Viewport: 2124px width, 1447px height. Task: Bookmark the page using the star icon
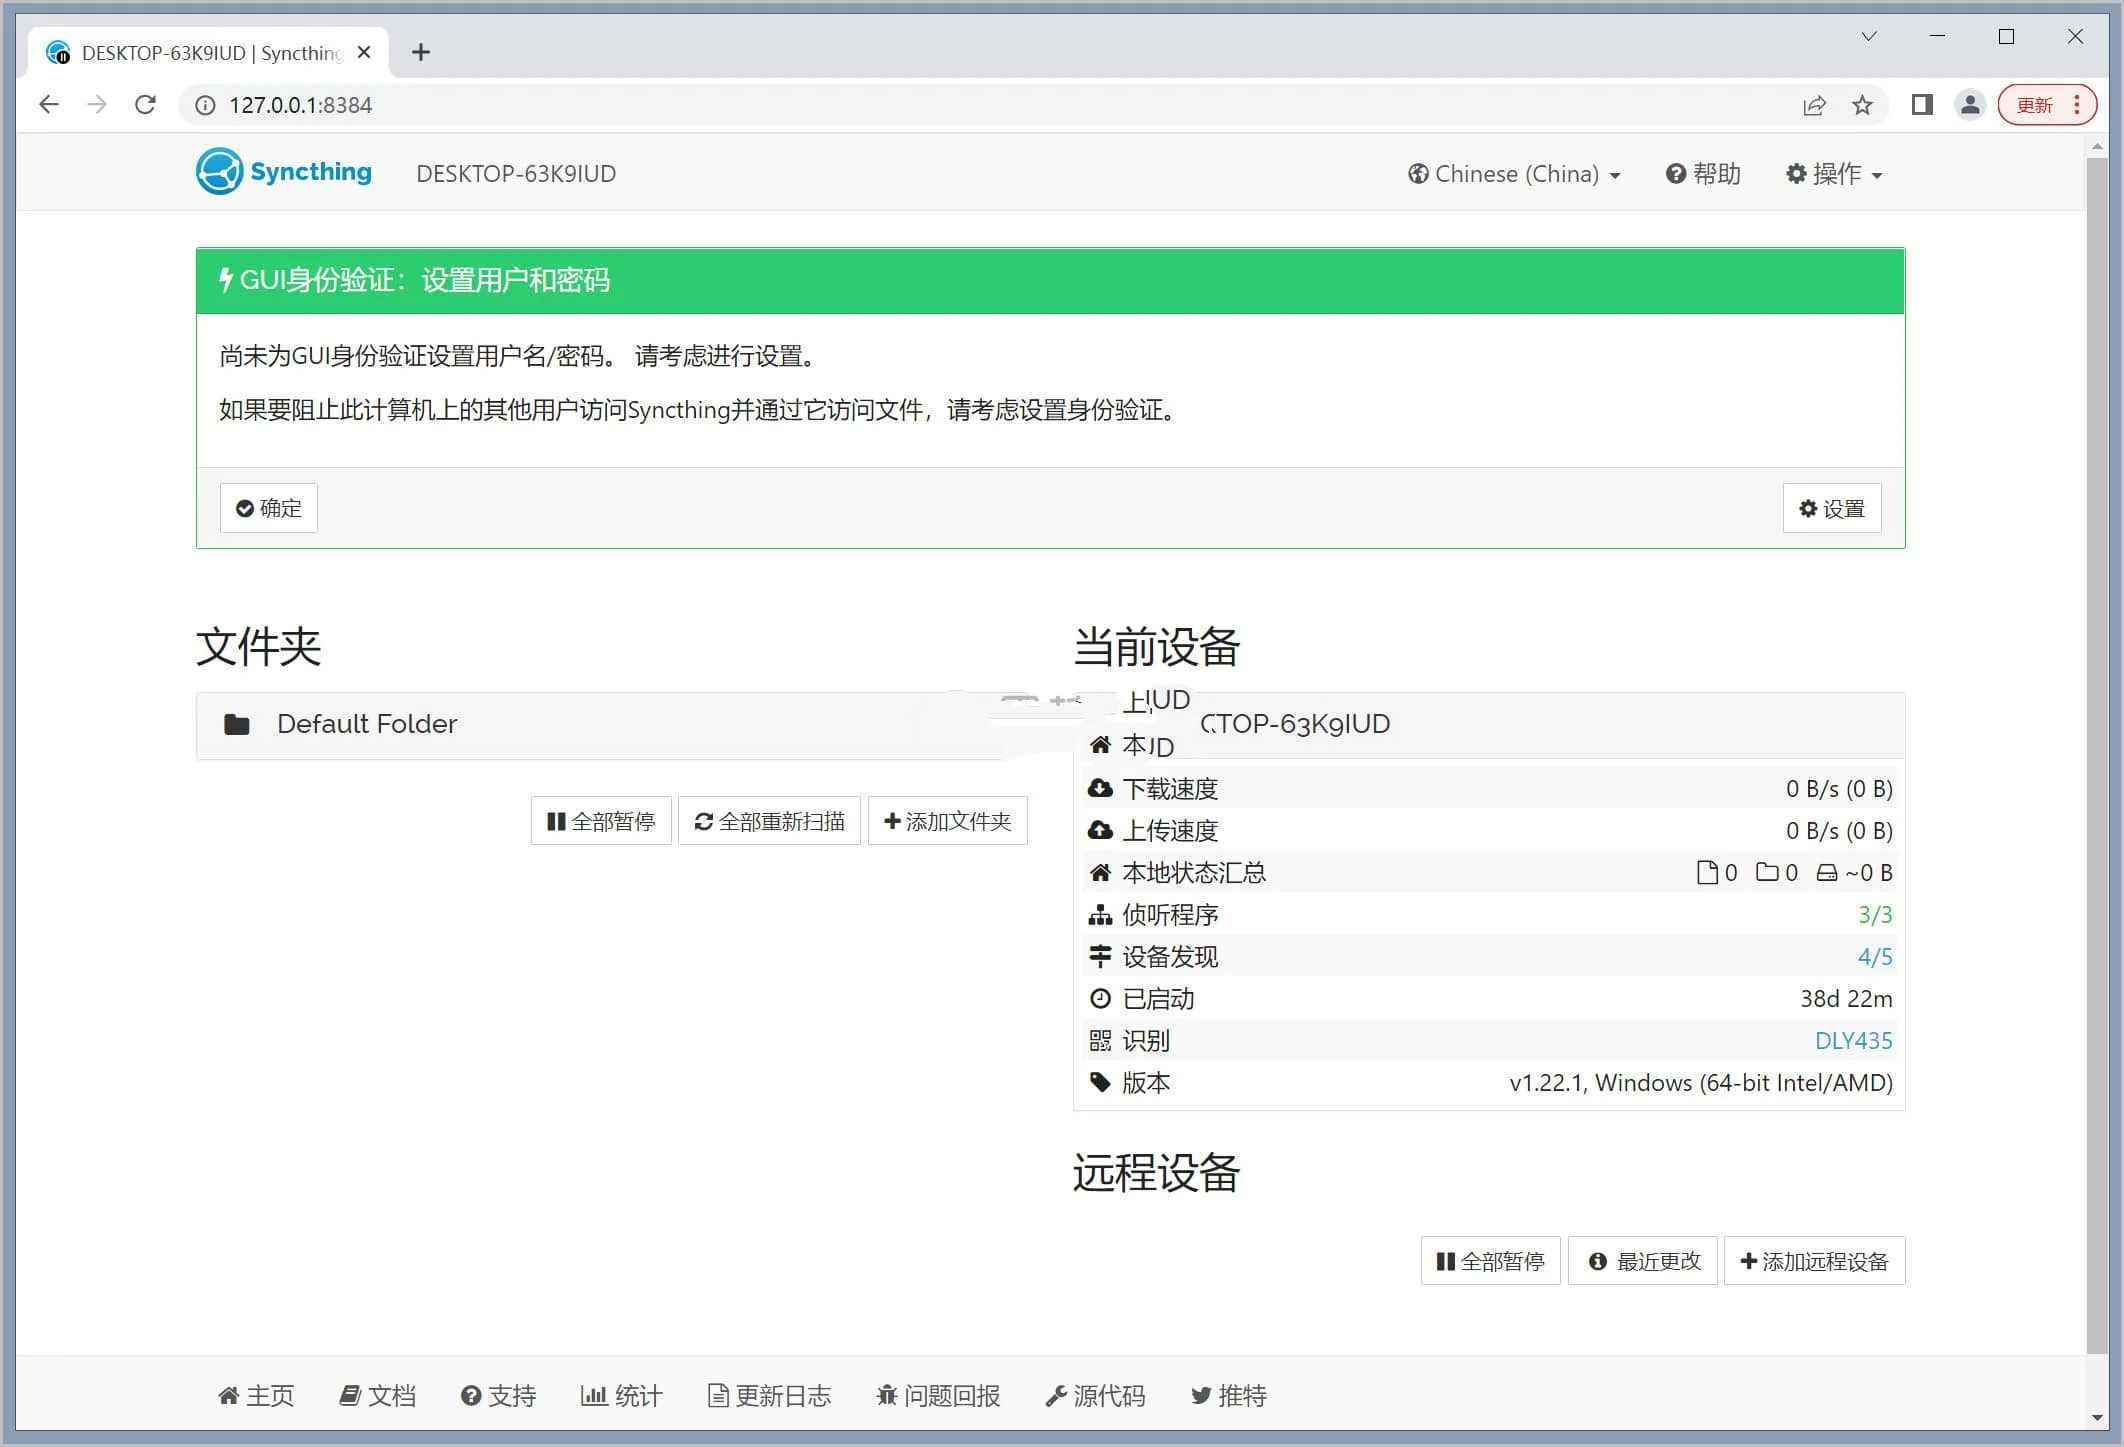pos(1862,105)
